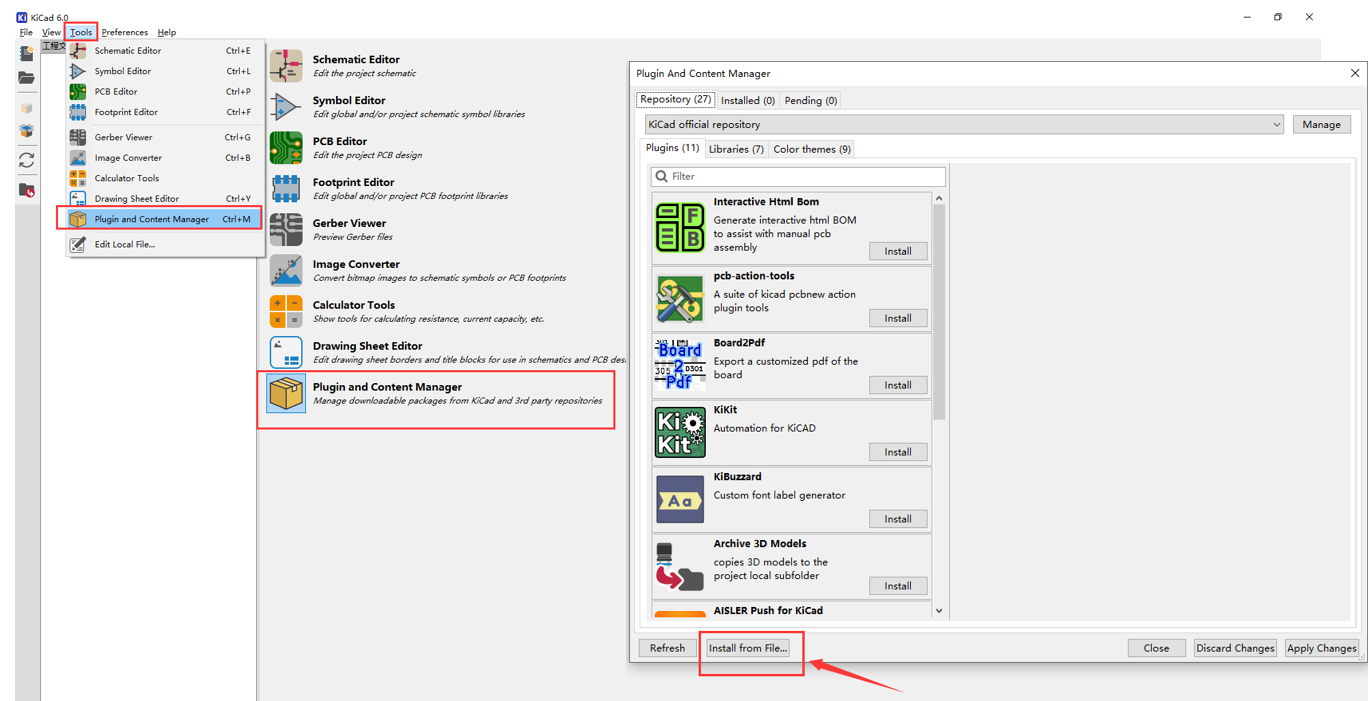Screen dimensions: 1368x701
Task: Launch PCB Editor from its green icon
Action: [286, 148]
